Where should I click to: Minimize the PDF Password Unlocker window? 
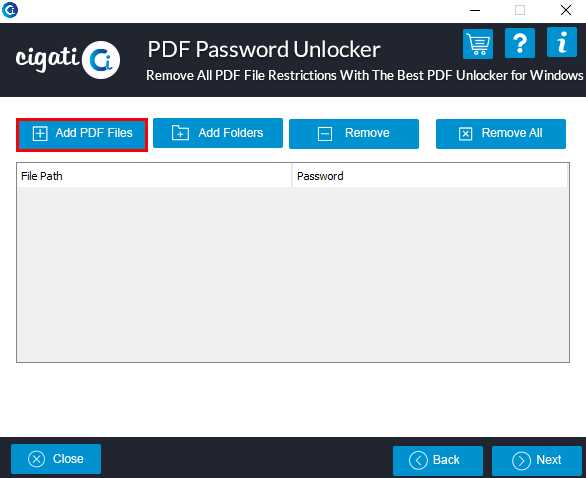(475, 10)
